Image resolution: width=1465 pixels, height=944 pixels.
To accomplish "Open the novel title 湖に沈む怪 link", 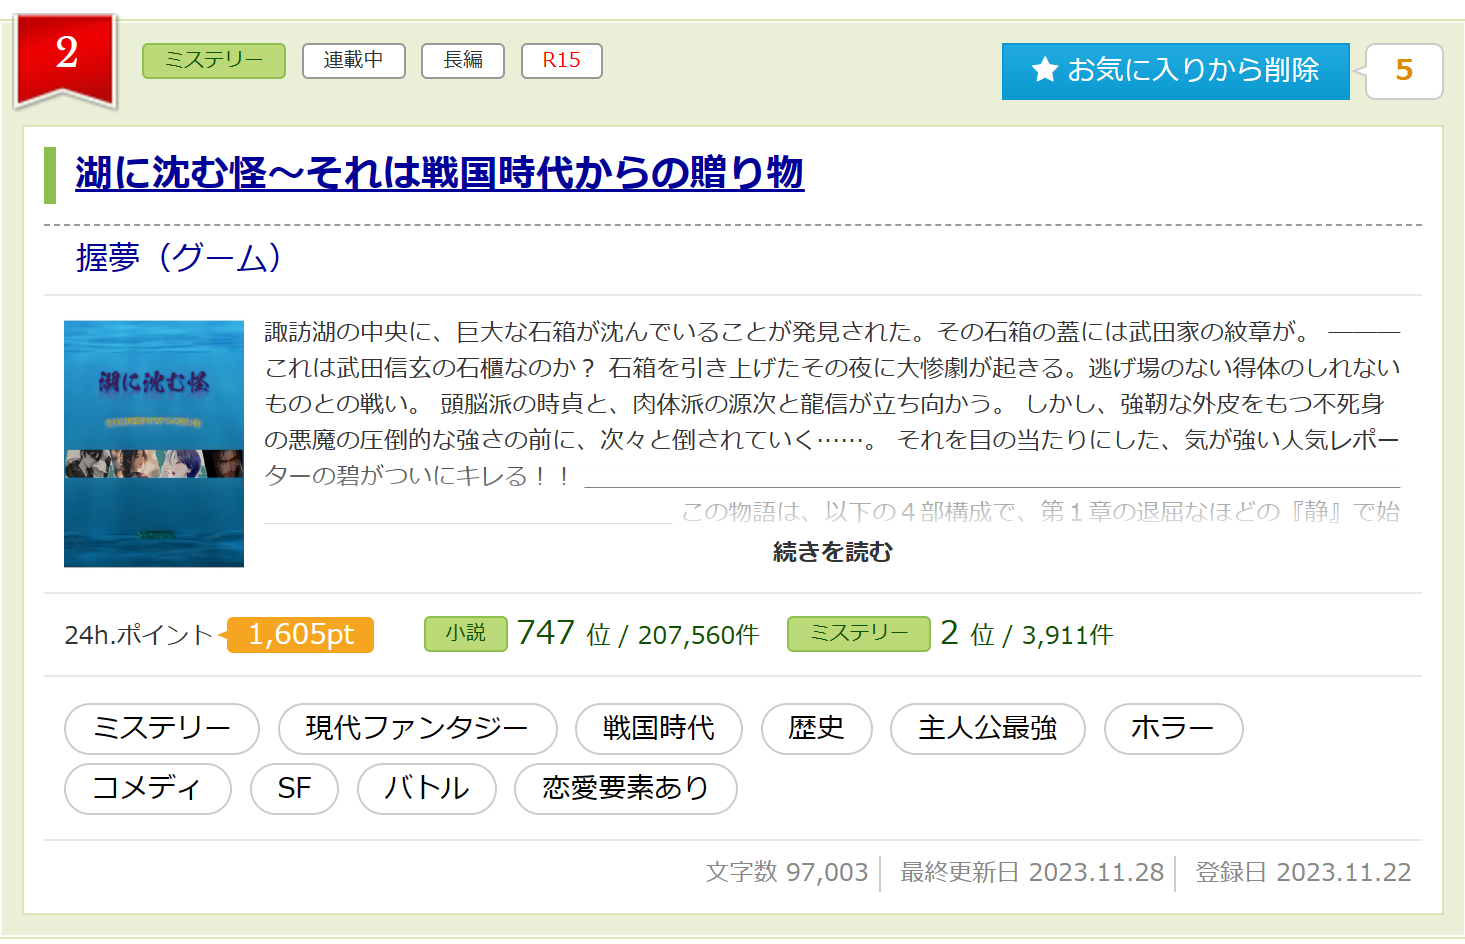I will (439, 173).
